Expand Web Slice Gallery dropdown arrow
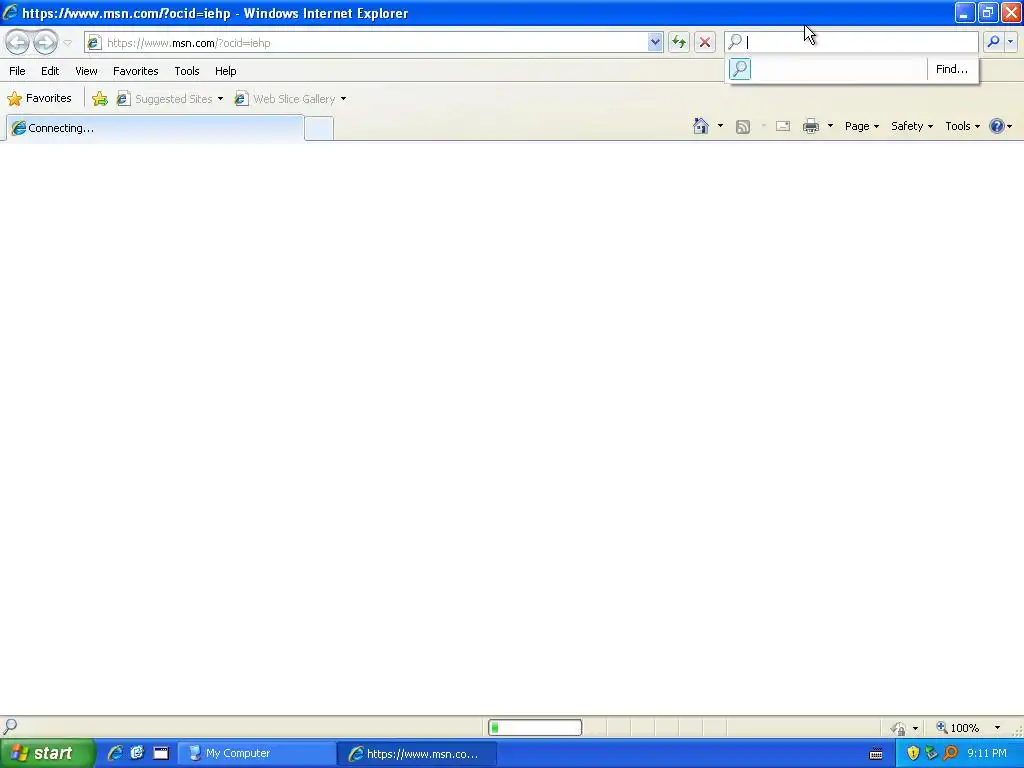Image resolution: width=1024 pixels, height=768 pixels. pos(344,99)
